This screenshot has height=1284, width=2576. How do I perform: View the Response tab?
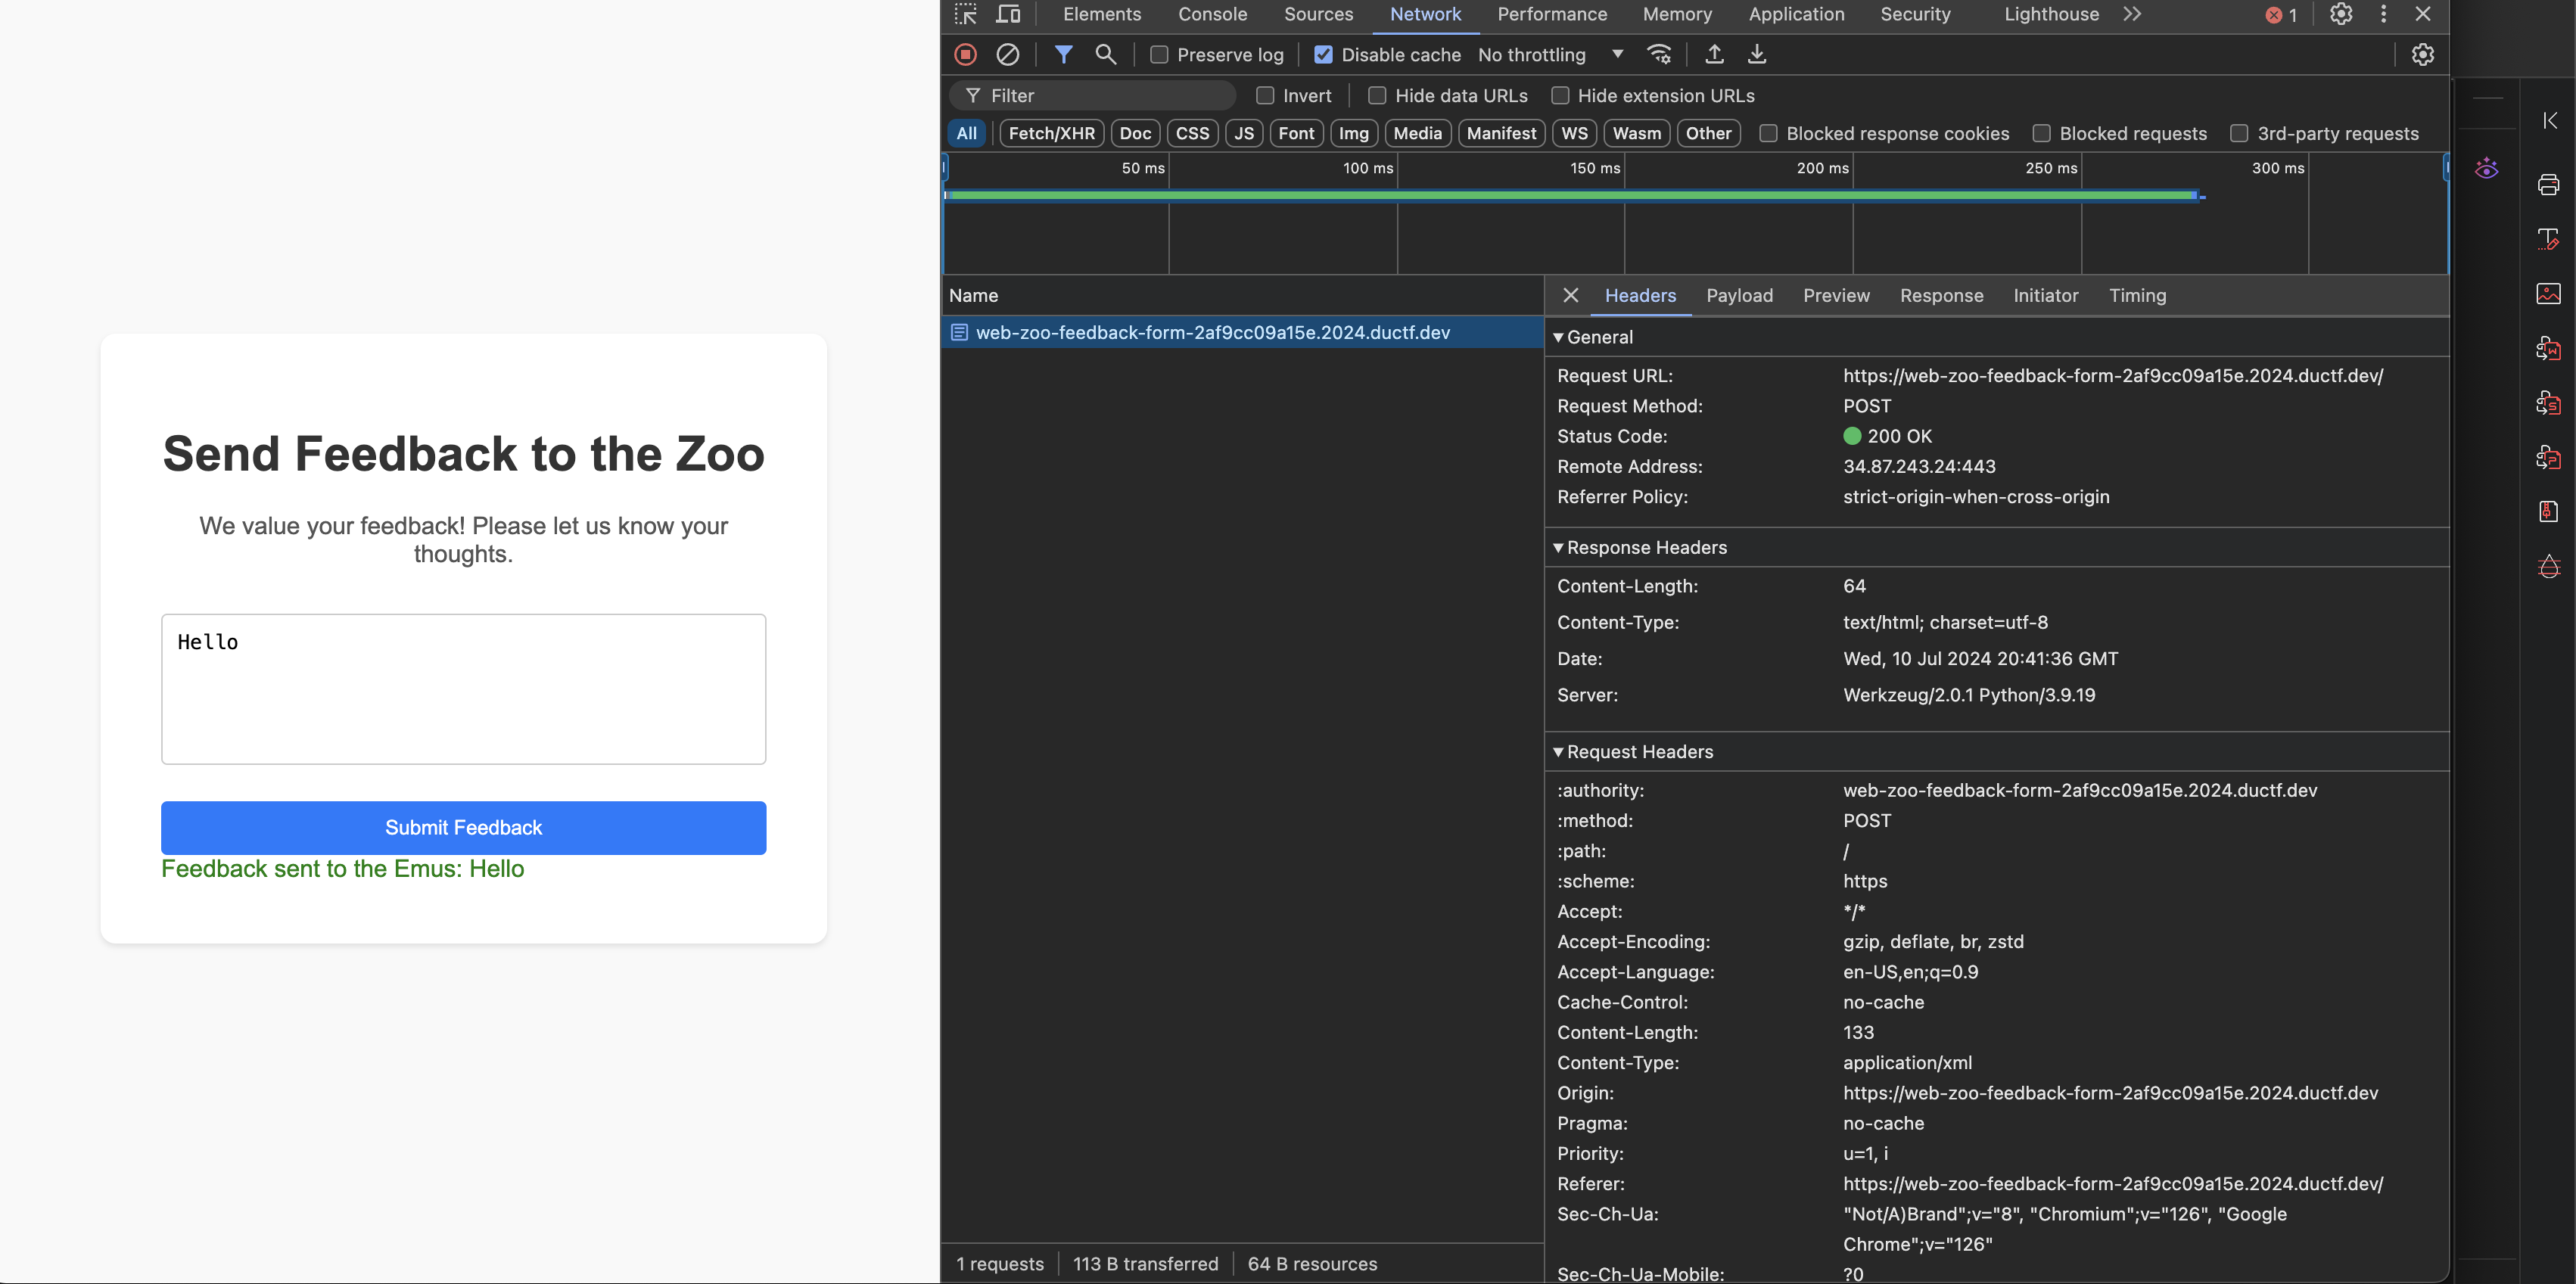(1941, 295)
